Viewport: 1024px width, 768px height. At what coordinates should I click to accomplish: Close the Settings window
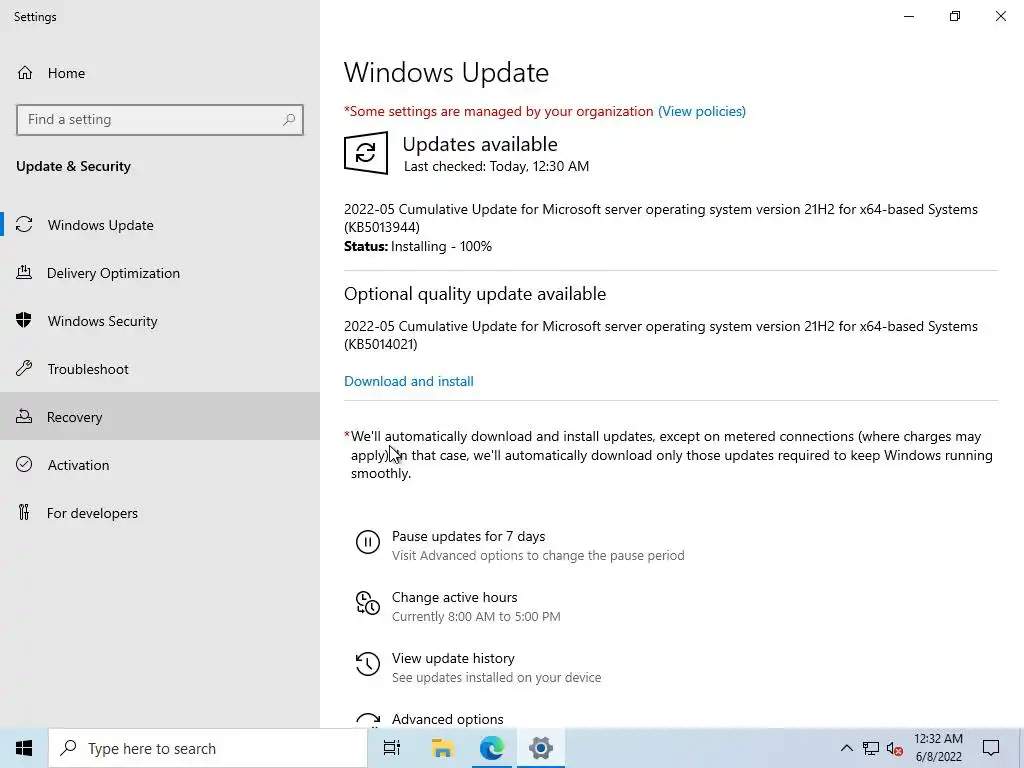[x=1000, y=16]
